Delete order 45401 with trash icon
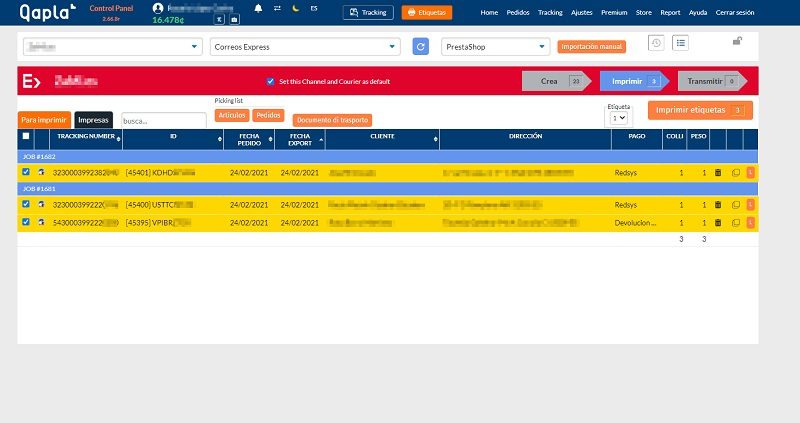This screenshot has width=800, height=423. point(718,172)
